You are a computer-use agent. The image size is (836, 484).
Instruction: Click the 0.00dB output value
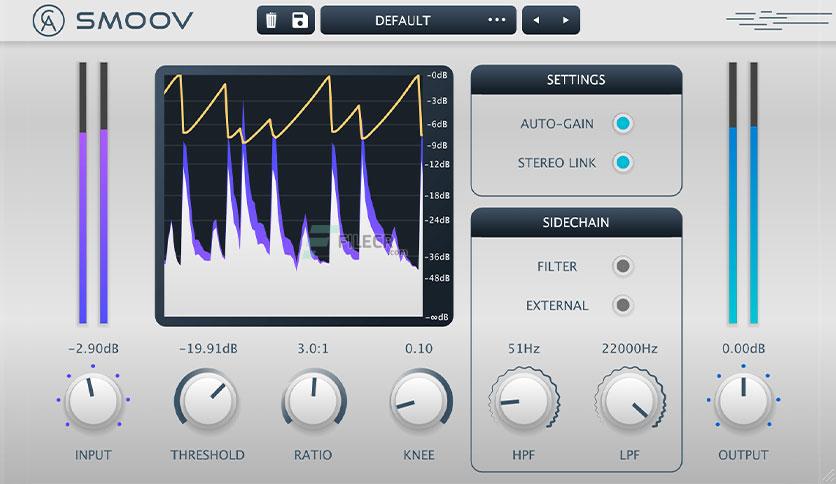click(743, 349)
